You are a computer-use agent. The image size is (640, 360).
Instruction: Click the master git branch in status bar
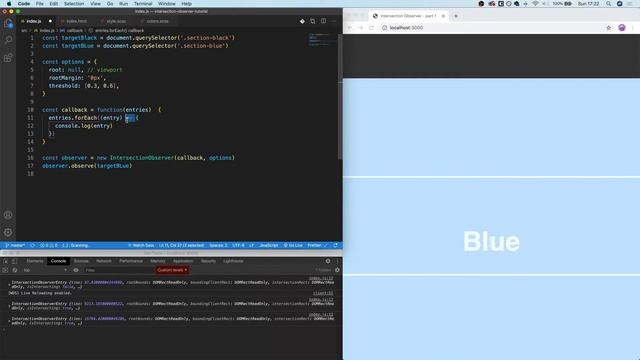15,245
